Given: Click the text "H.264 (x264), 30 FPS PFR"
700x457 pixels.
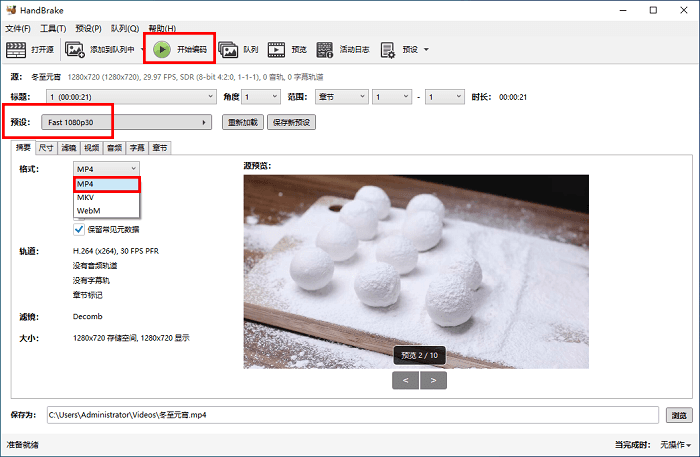Looking at the screenshot, I should pos(116,251).
